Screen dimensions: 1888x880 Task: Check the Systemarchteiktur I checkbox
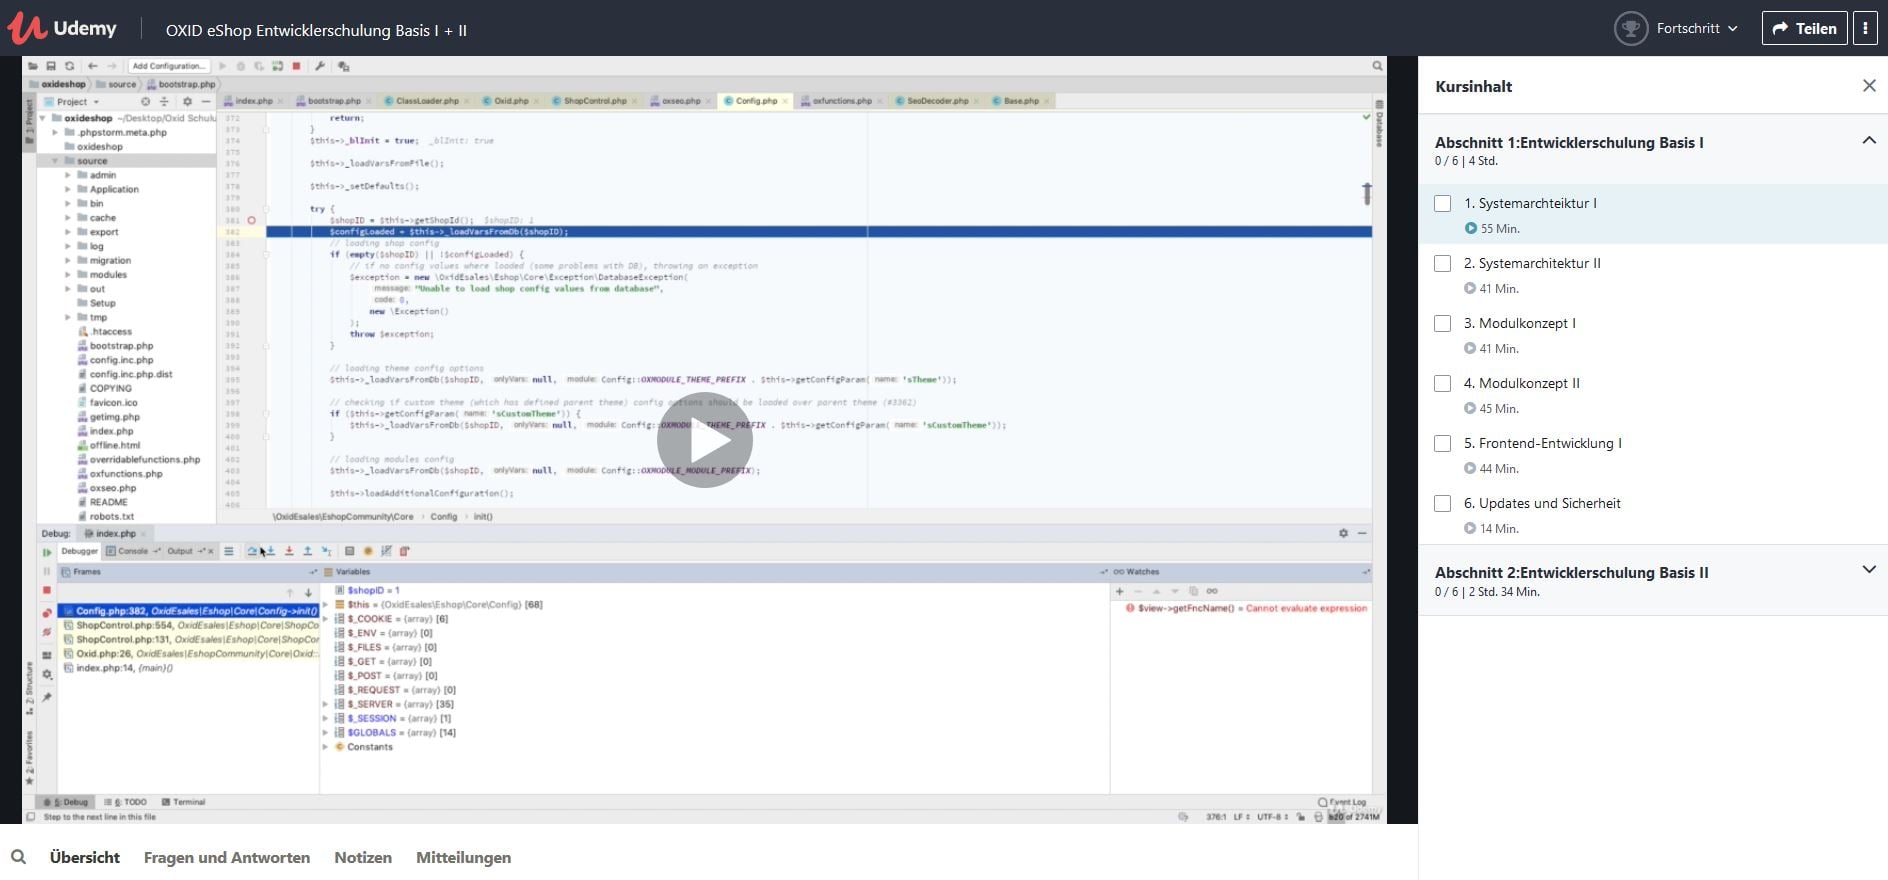1442,204
